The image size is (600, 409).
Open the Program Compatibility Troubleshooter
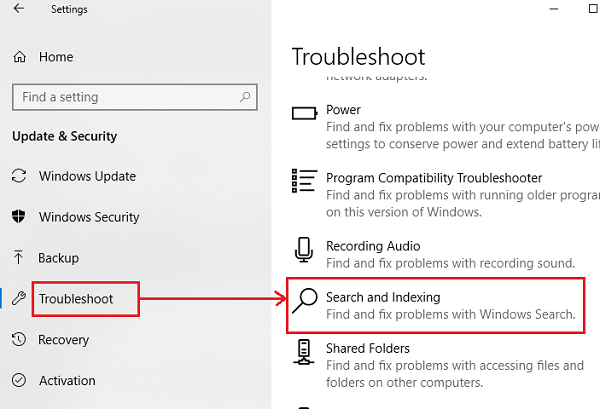[433, 177]
